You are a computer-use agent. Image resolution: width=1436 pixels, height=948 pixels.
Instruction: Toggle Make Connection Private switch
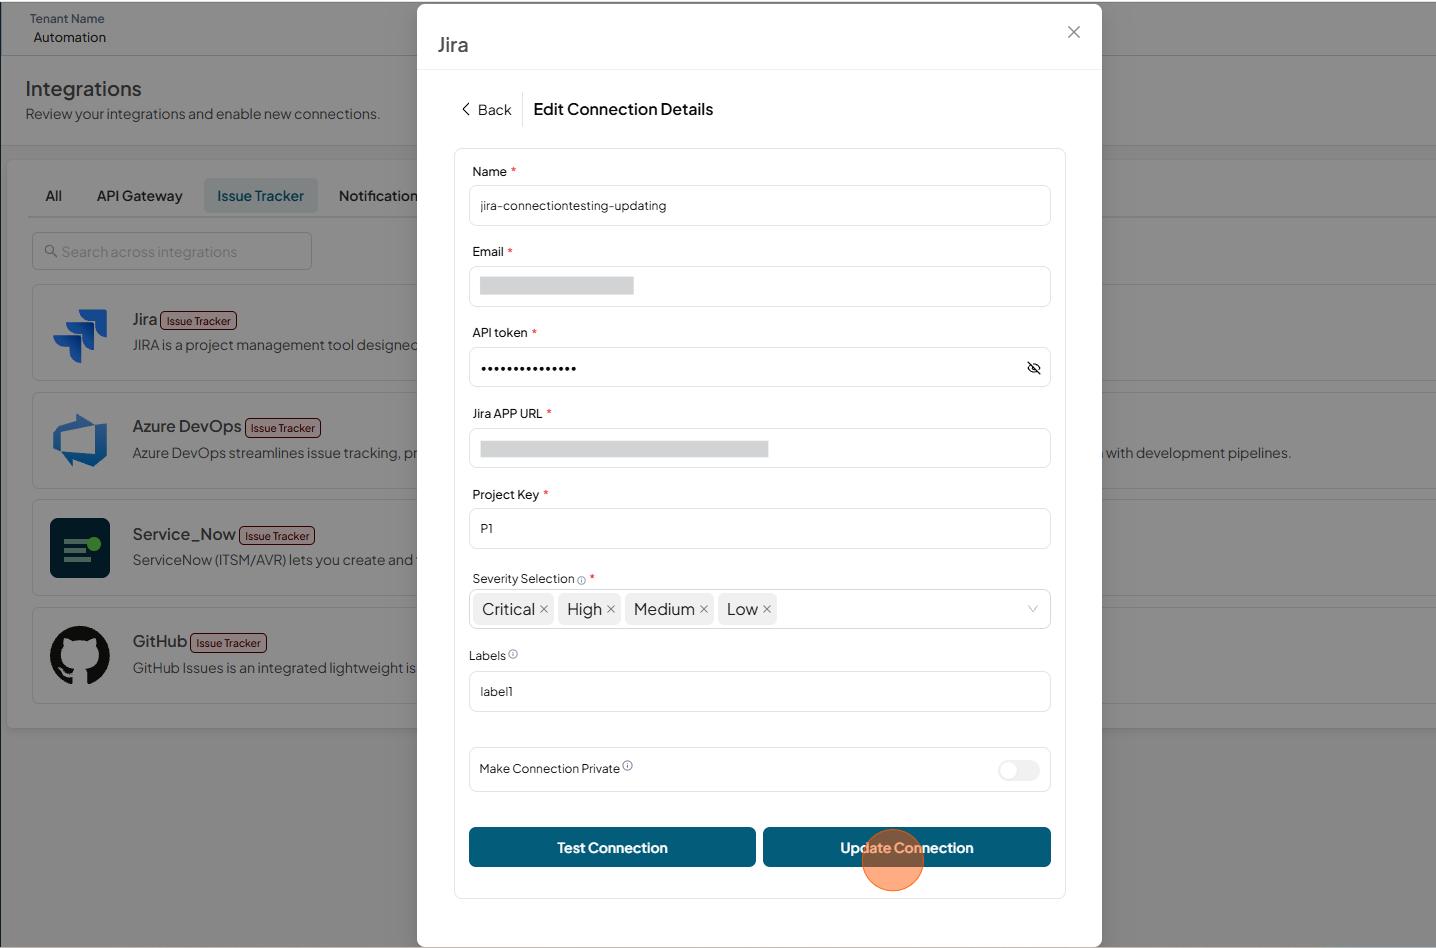(x=1019, y=770)
